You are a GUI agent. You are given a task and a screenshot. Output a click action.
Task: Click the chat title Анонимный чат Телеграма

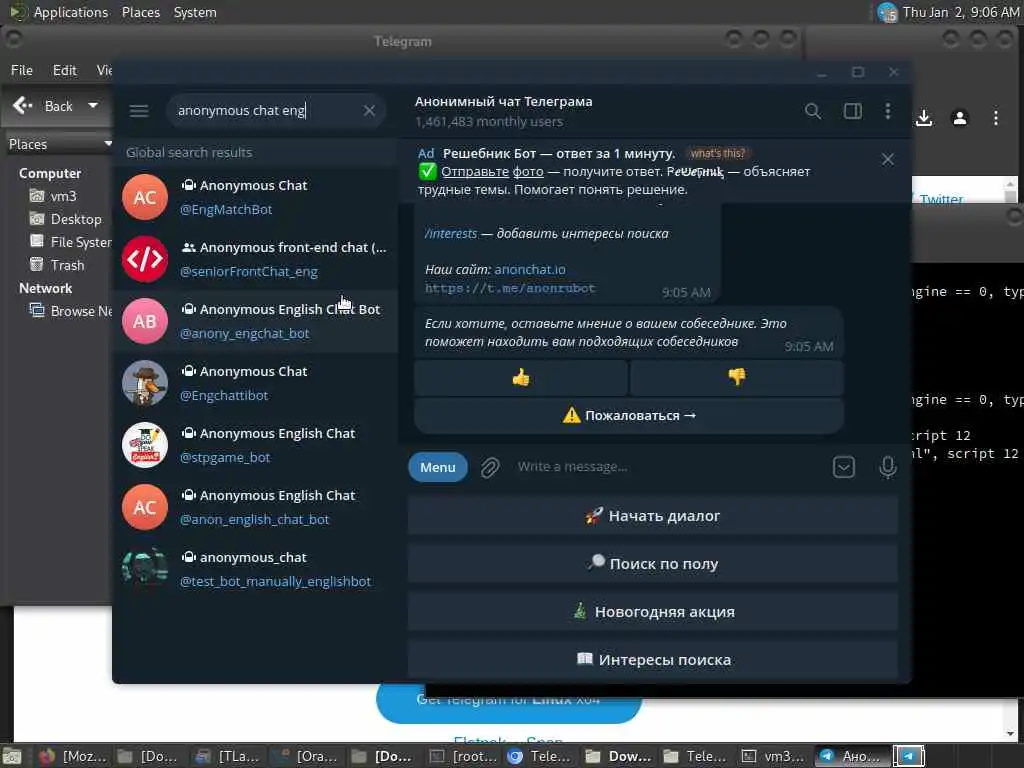[x=504, y=101]
